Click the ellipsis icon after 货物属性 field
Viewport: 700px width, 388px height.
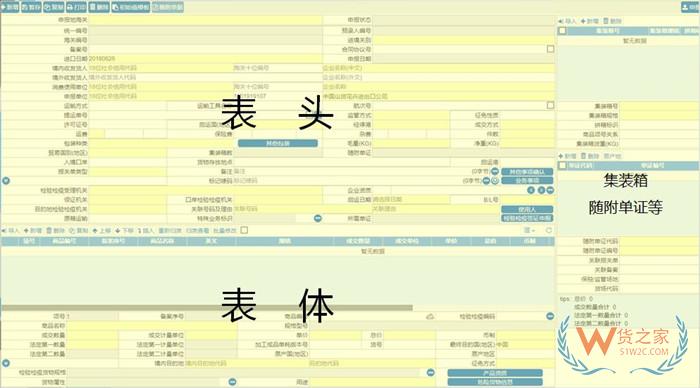(232, 382)
